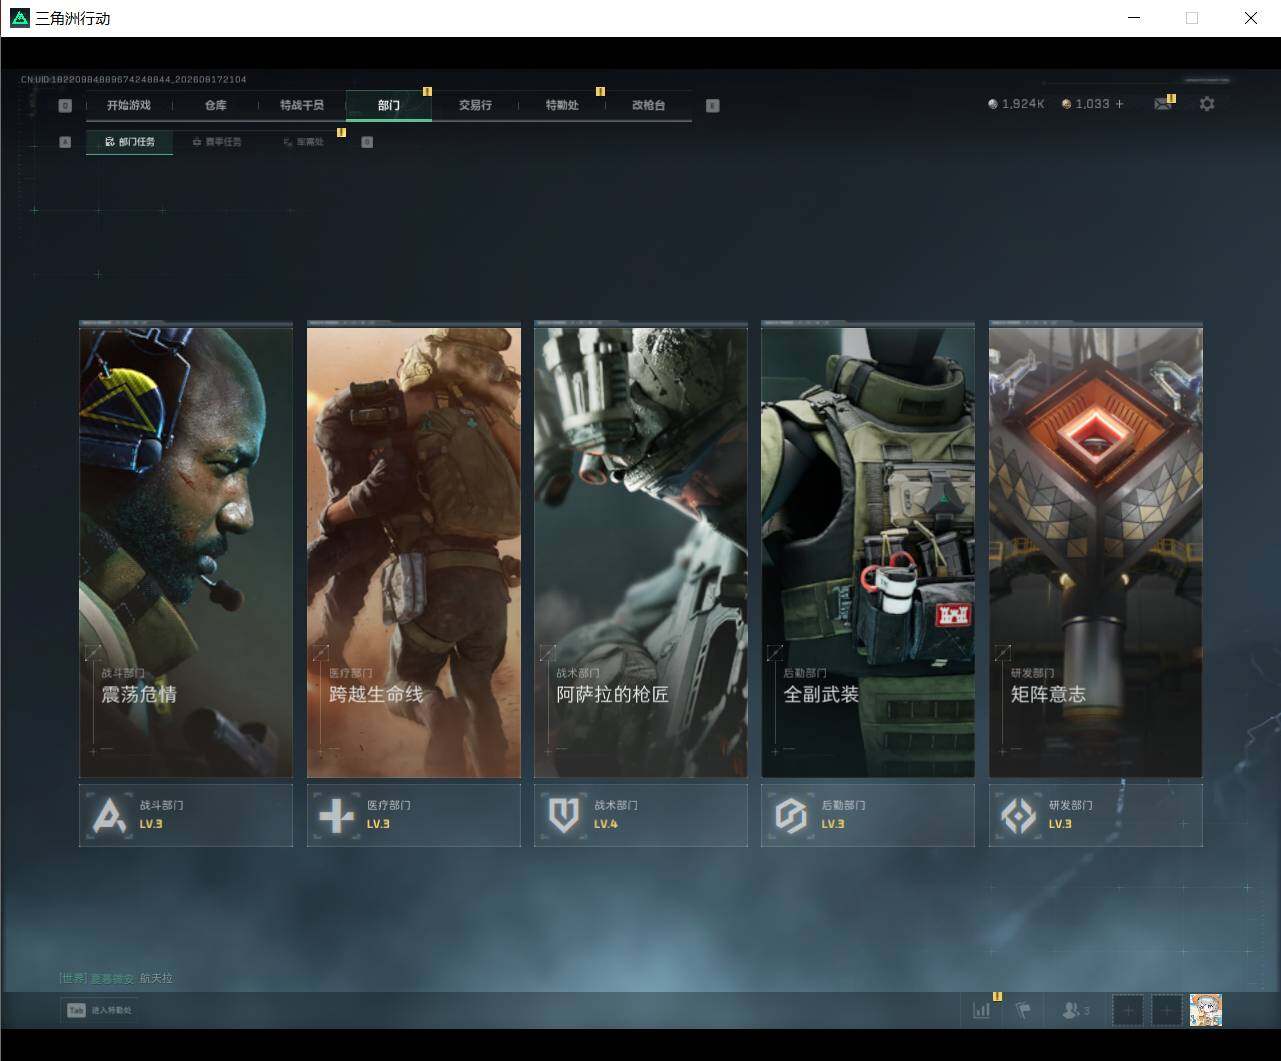Click the 研发部门 diamond emblem icon
The height and width of the screenshot is (1061, 1281).
(x=1019, y=816)
